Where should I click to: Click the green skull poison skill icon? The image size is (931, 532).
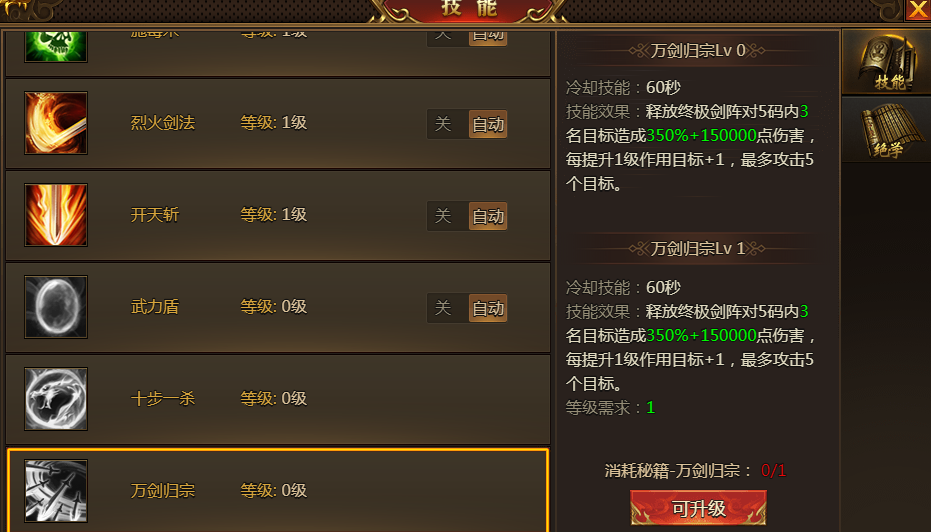(x=56, y=45)
